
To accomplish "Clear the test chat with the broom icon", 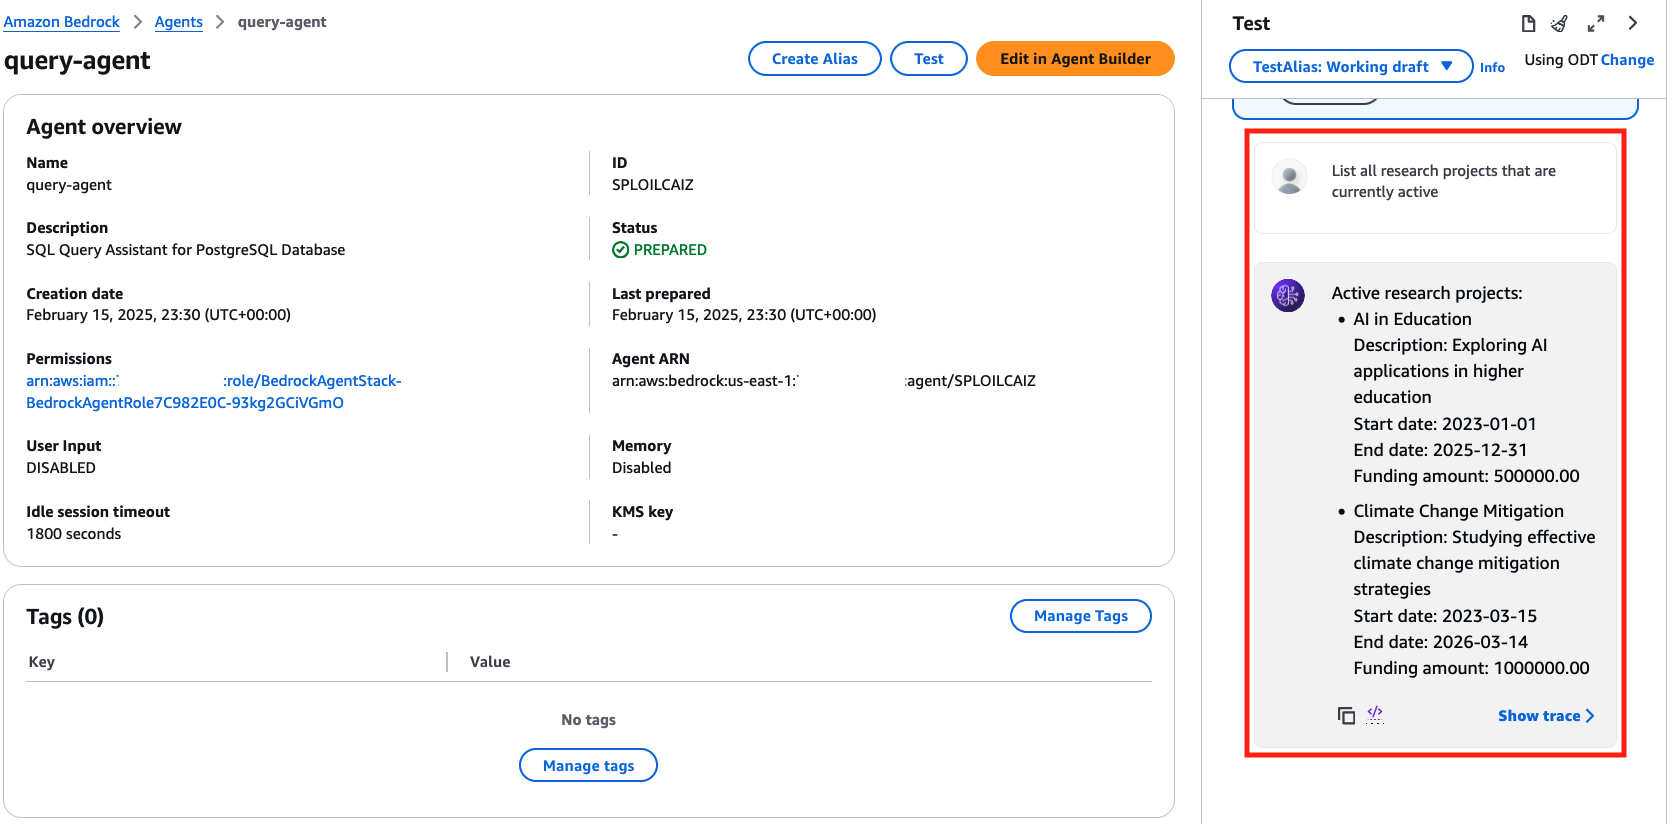I will tap(1560, 23).
